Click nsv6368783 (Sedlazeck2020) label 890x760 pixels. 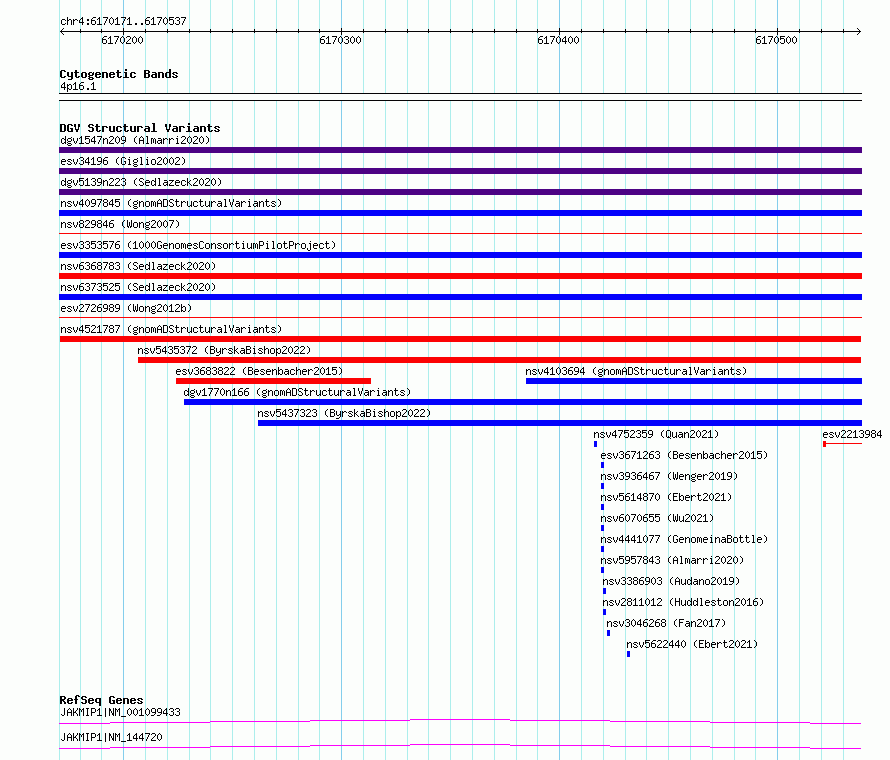pos(138,266)
